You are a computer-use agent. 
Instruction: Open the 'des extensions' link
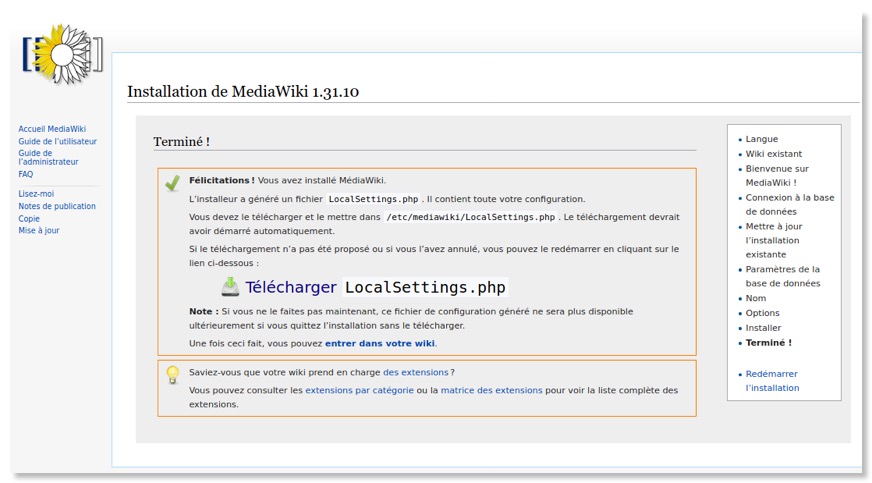coord(415,372)
